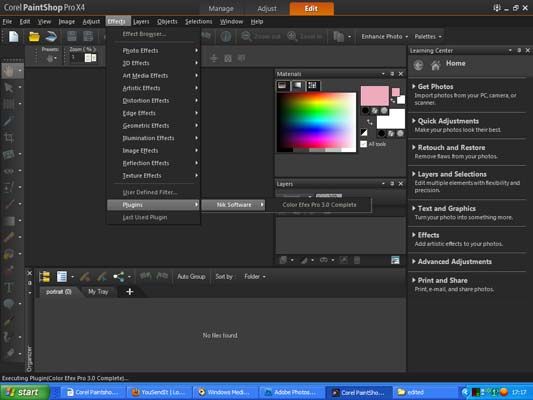This screenshot has height=400, width=533.
Task: Open the Enhance Photo dropdown
Action: (384, 36)
